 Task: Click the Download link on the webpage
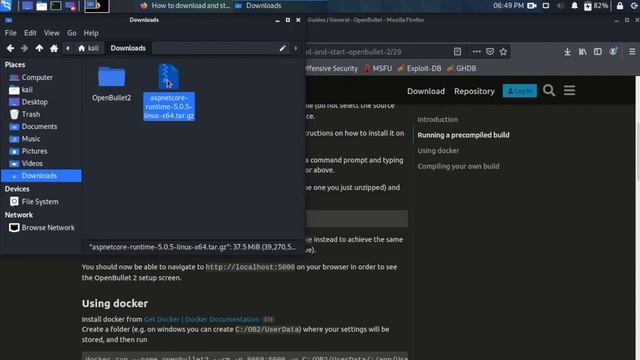click(x=426, y=91)
